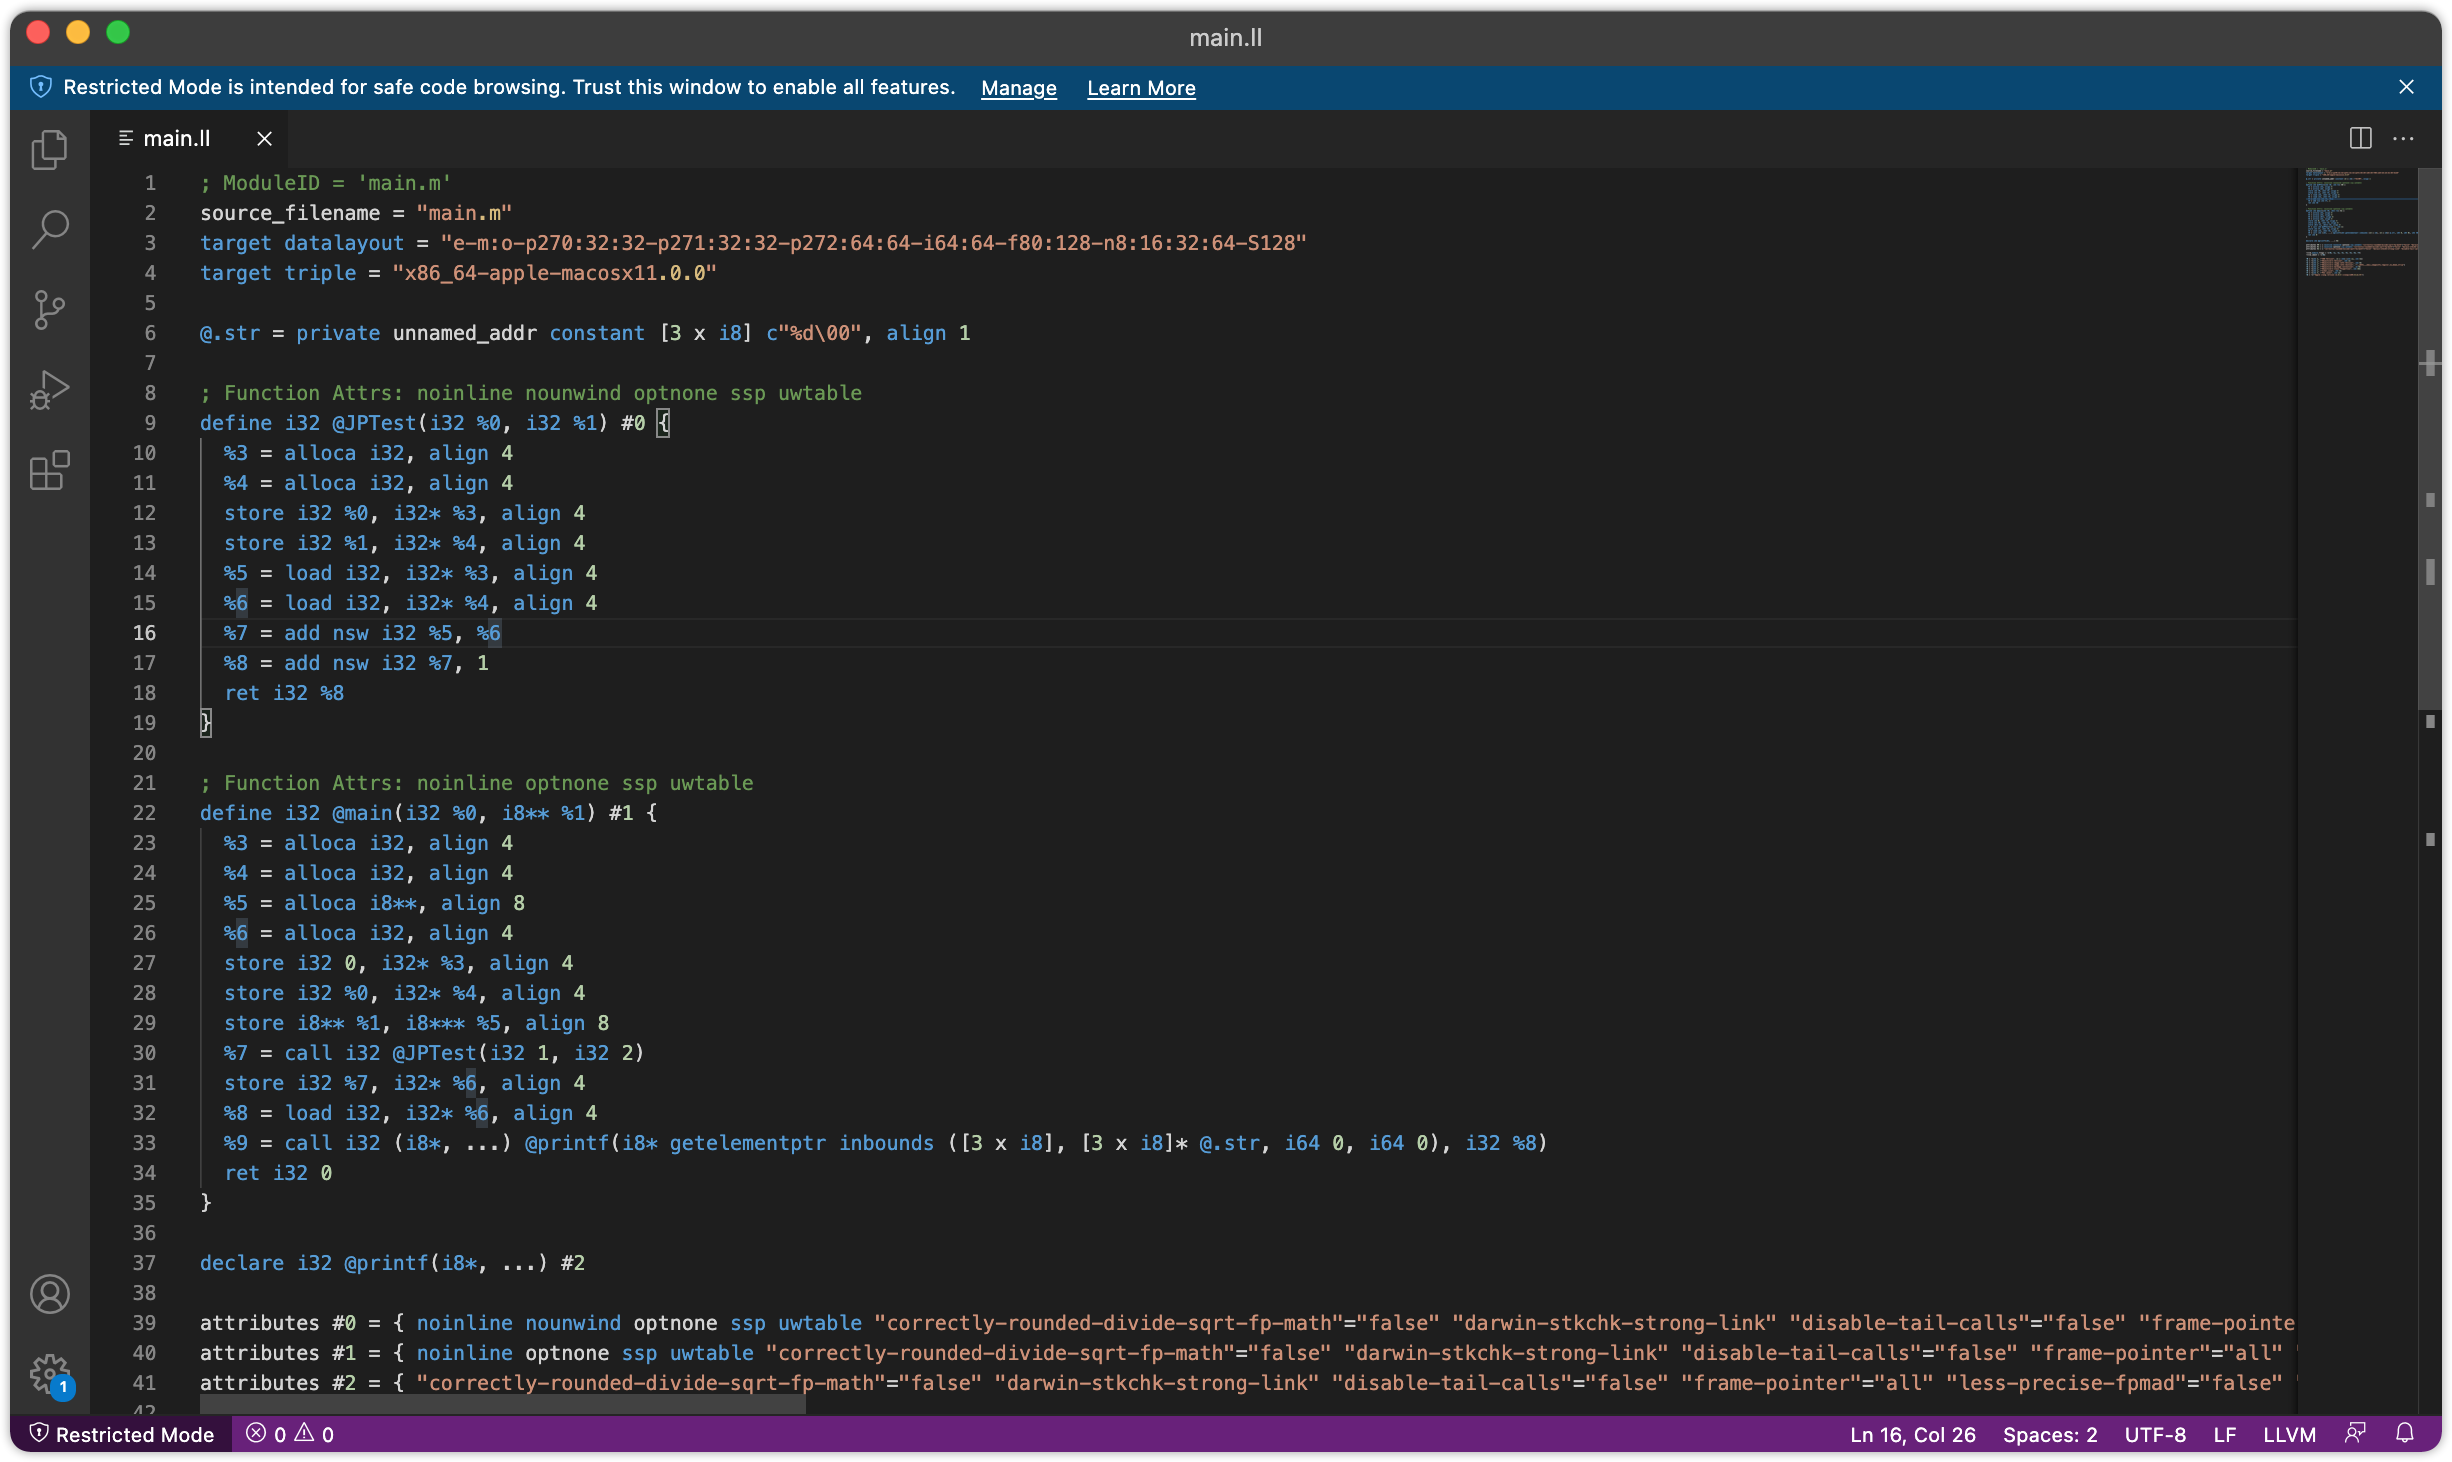Click the Manage link in banner
The height and width of the screenshot is (1462, 2452).
pos(1018,88)
